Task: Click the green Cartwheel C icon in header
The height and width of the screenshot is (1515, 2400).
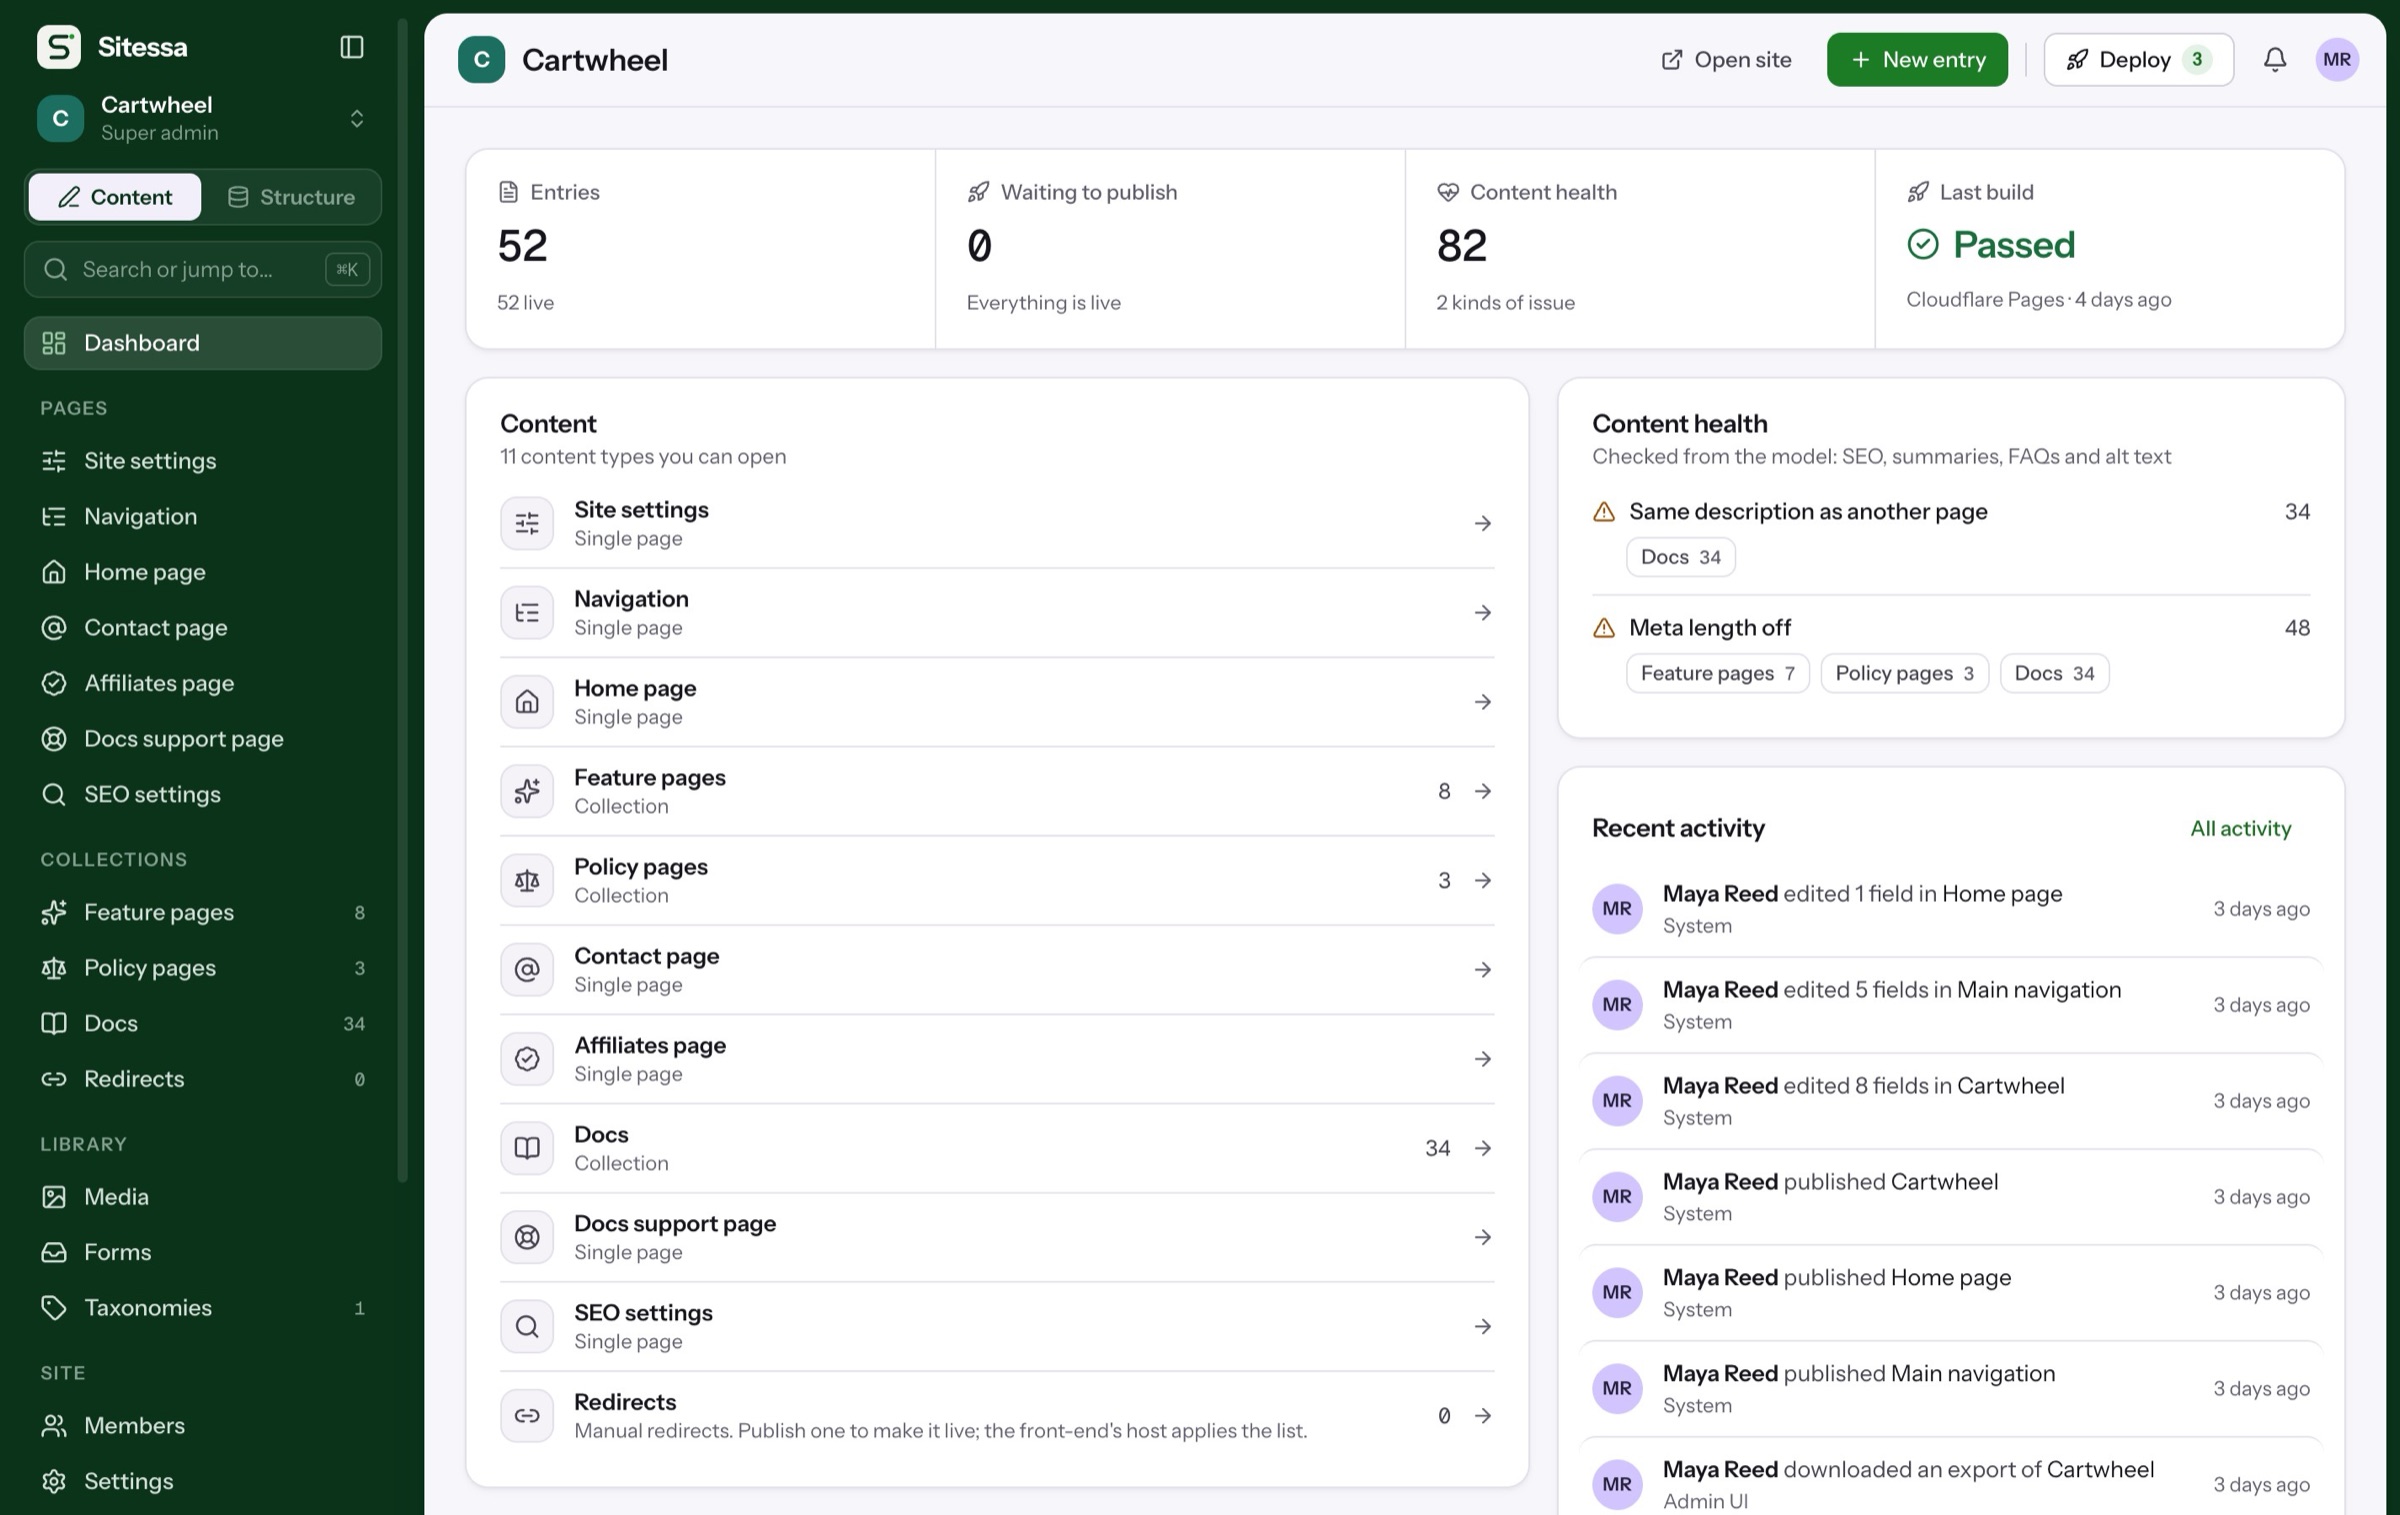Action: 481,60
